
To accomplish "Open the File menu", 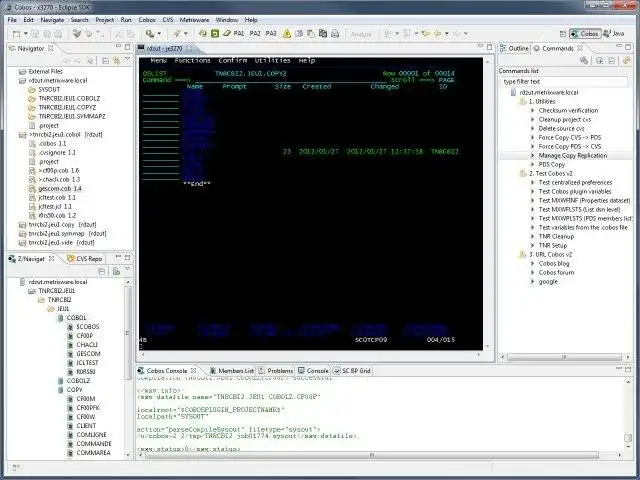I will [x=12, y=20].
